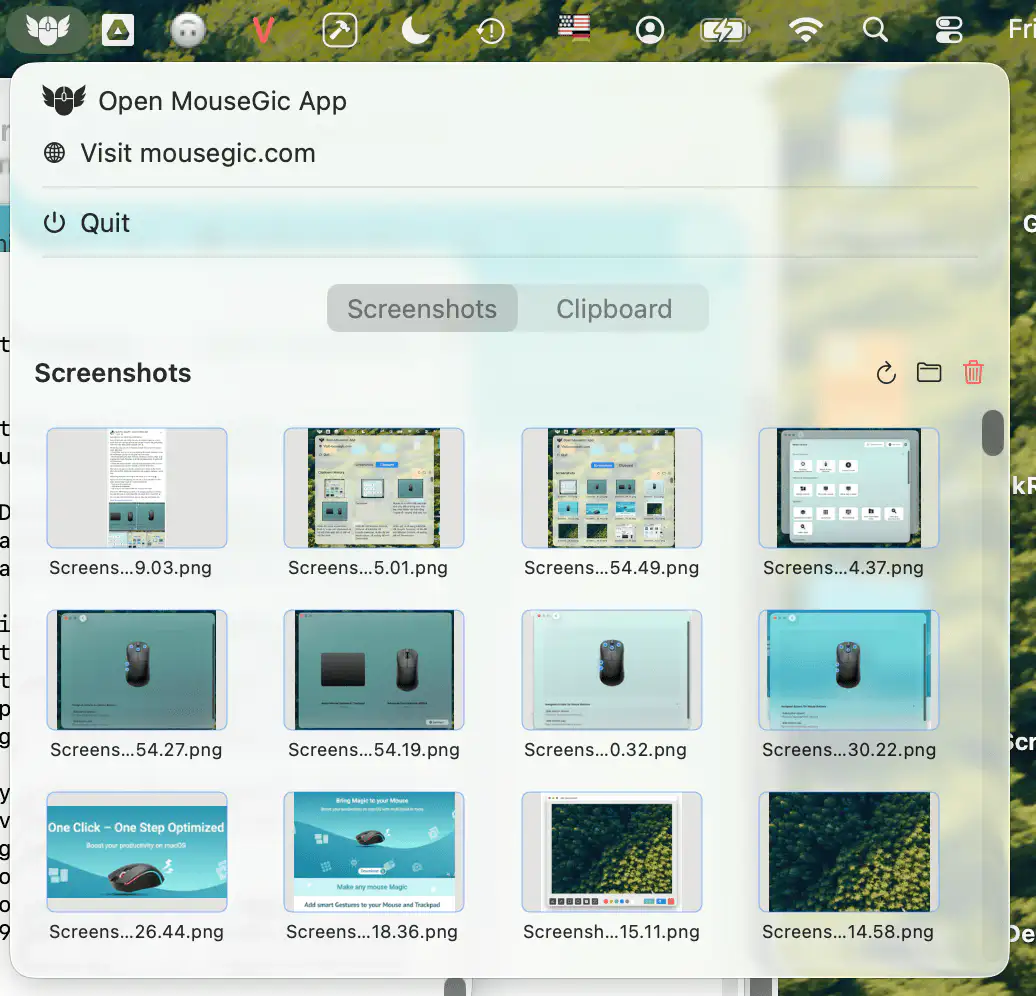This screenshot has height=996, width=1036.
Task: Open Control Center in menu bar
Action: click(x=948, y=30)
